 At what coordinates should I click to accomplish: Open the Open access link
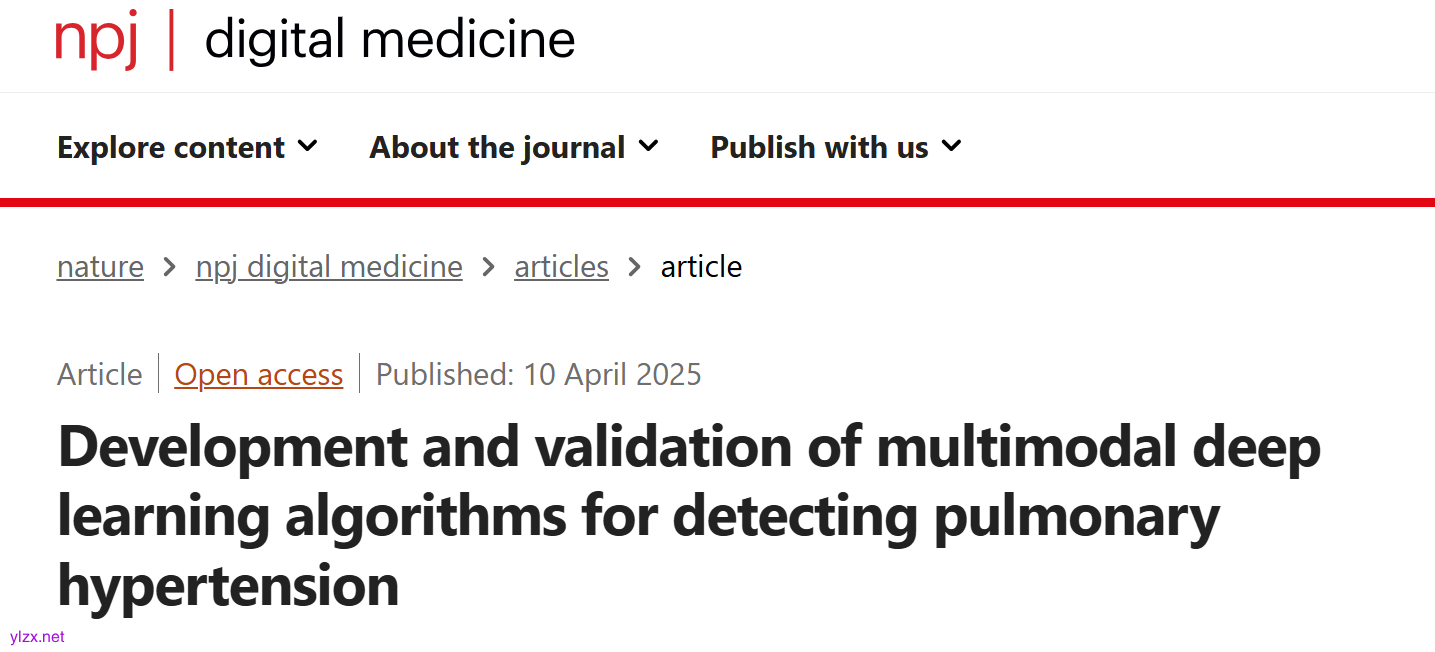pyautogui.click(x=258, y=375)
